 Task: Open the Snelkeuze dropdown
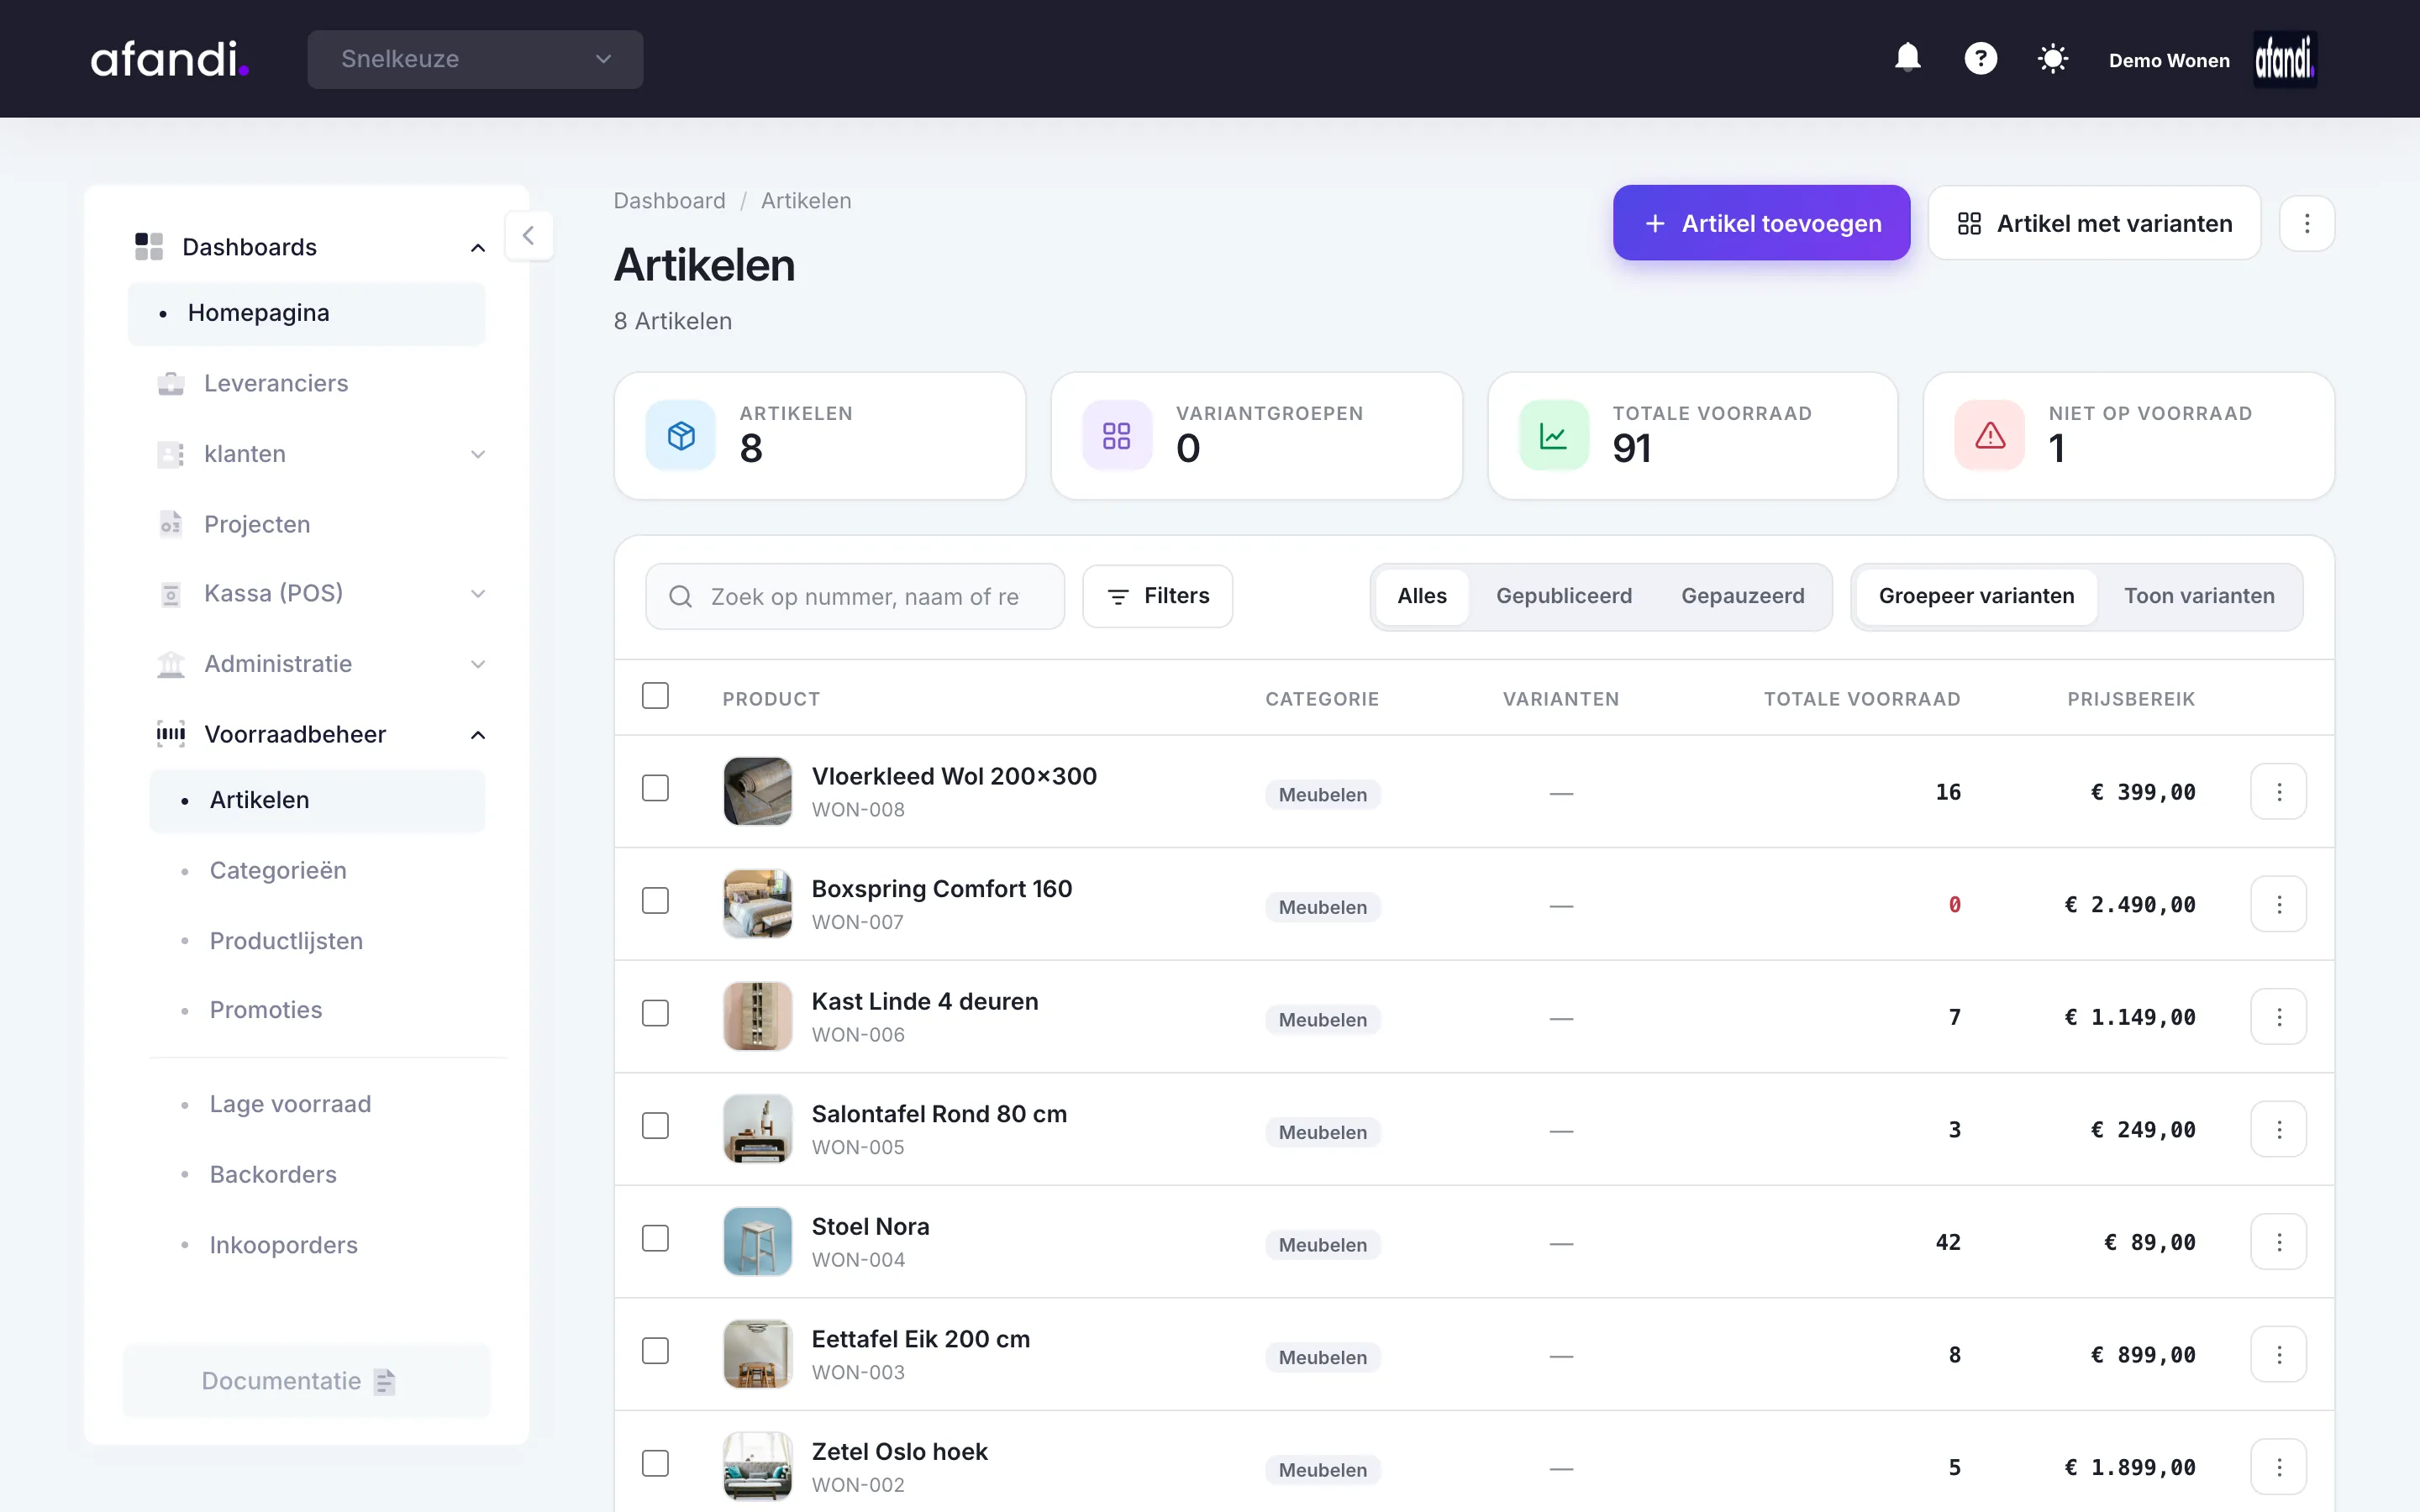[x=475, y=59]
